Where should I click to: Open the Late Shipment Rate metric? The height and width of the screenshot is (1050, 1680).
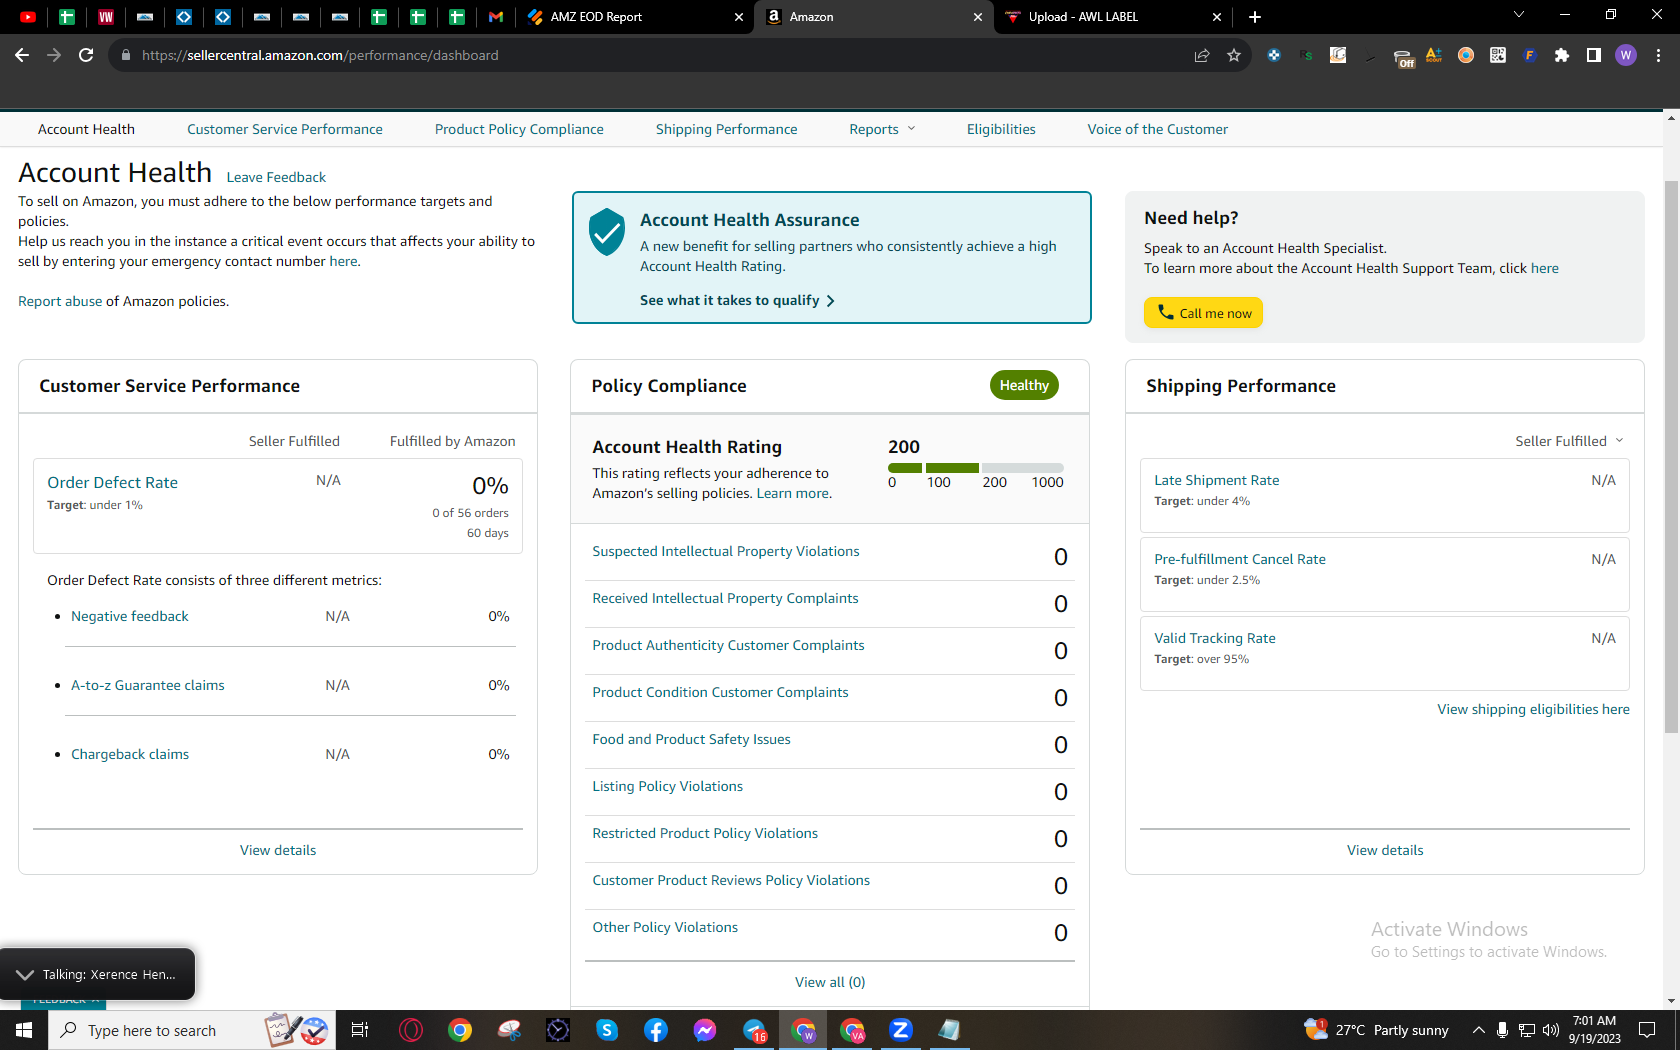pos(1217,480)
